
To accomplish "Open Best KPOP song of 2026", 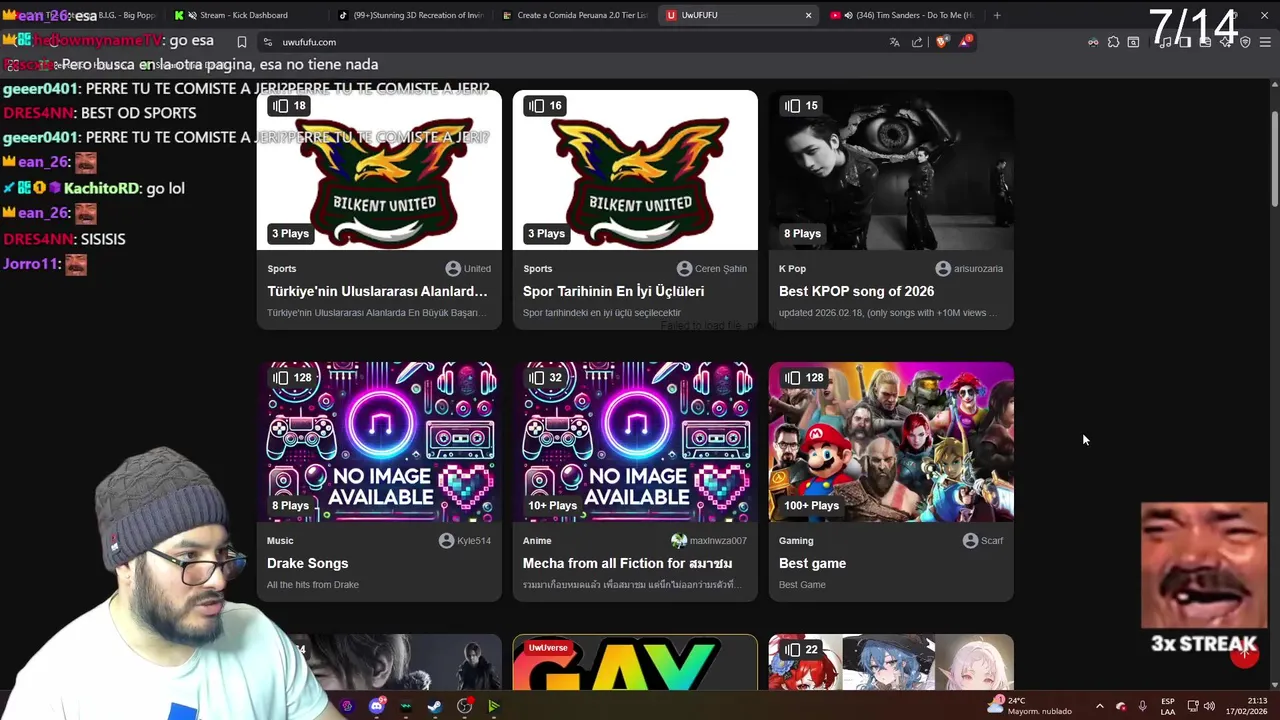I will coord(856,291).
